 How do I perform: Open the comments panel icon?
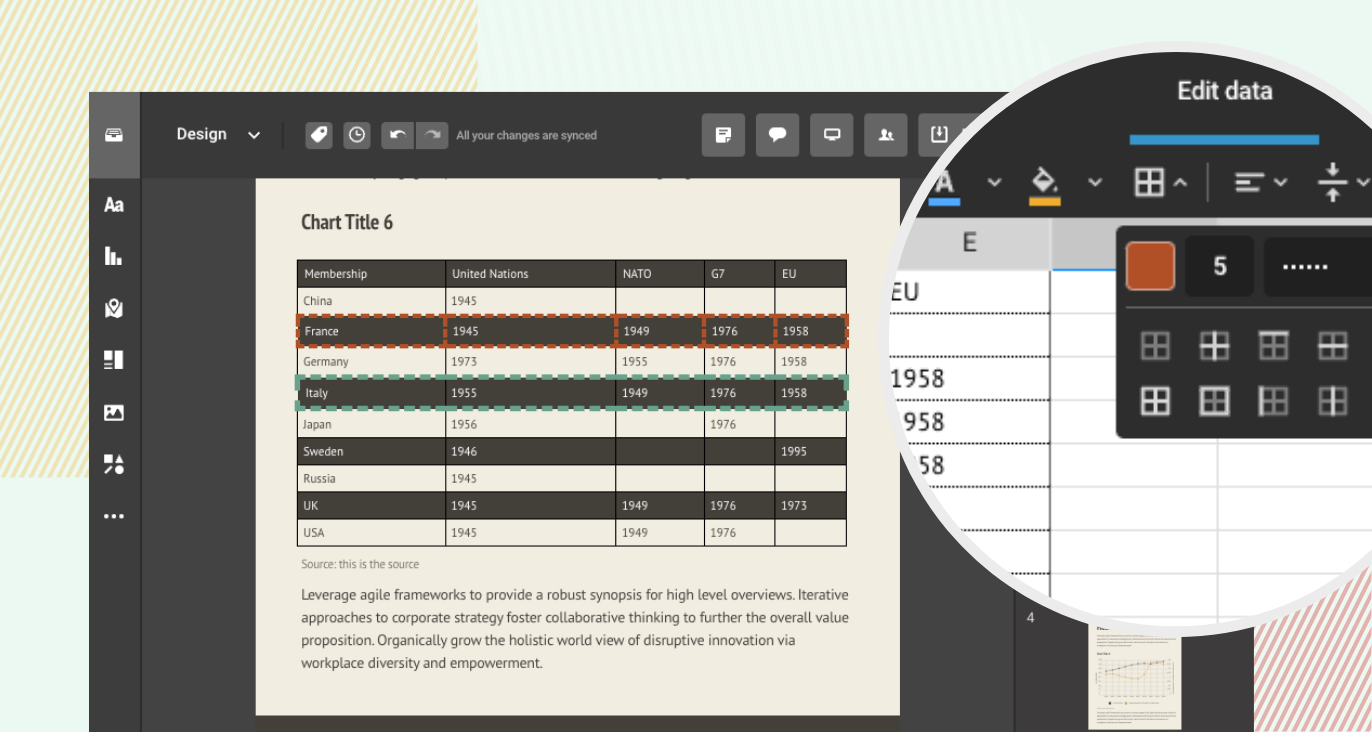pyautogui.click(x=777, y=135)
